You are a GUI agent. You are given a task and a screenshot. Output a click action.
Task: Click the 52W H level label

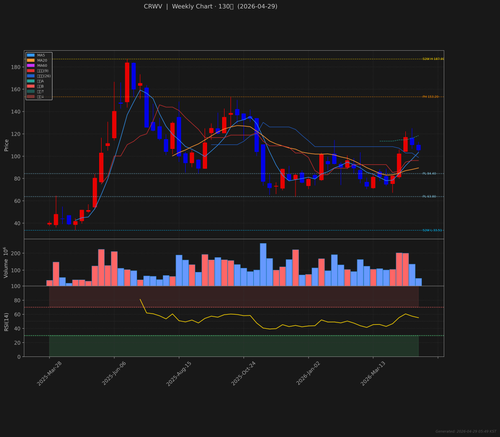[x=433, y=59]
